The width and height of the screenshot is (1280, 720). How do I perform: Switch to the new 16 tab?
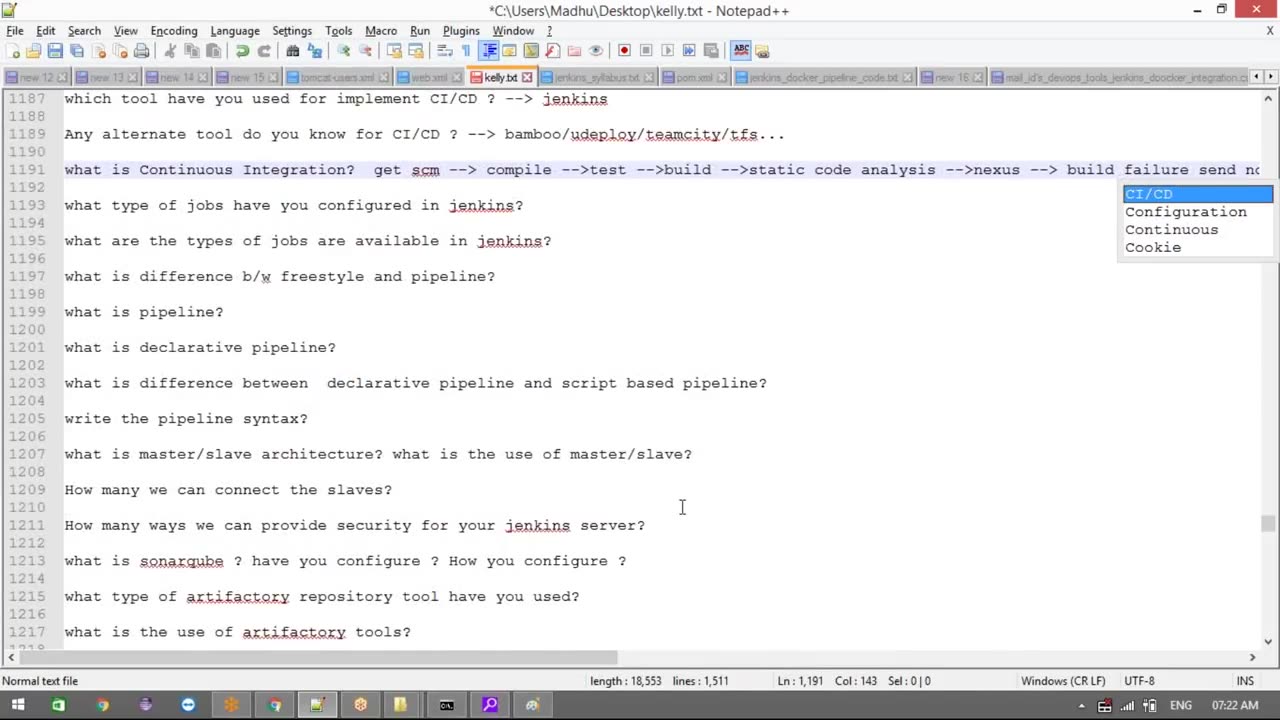tap(950, 77)
